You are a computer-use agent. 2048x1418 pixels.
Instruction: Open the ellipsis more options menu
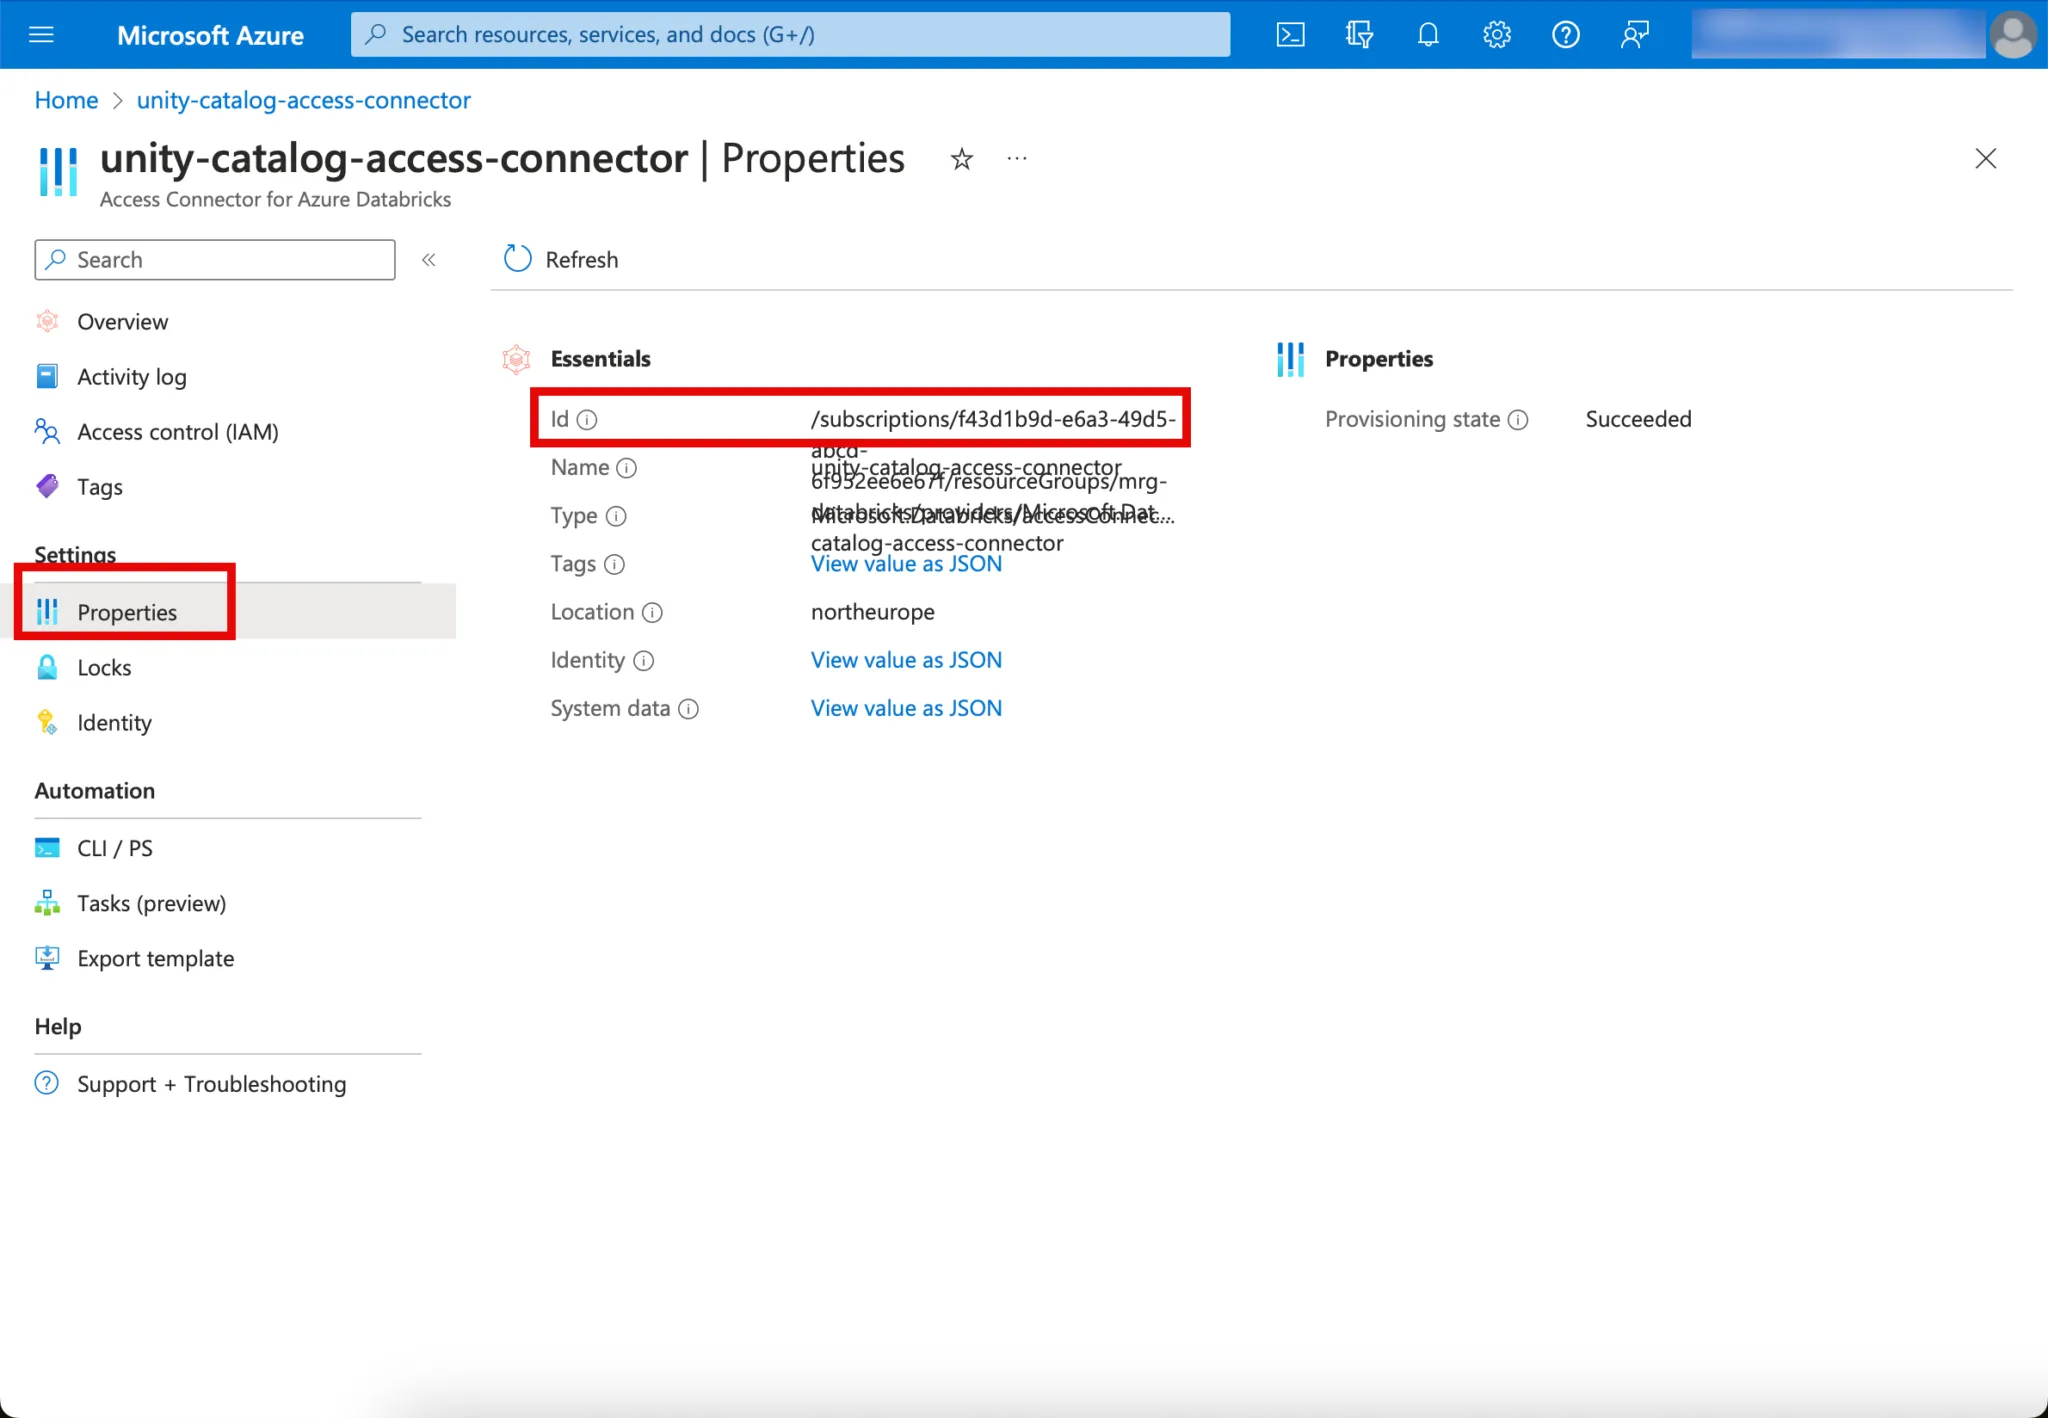click(x=1017, y=159)
